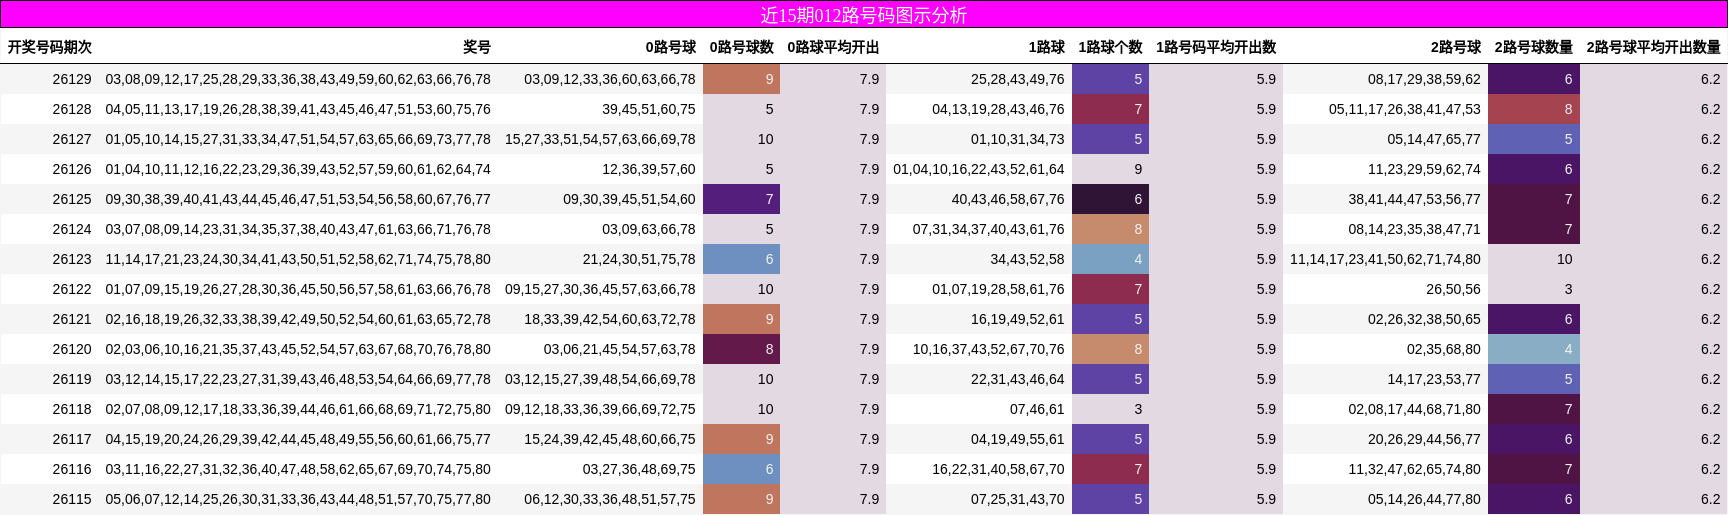Screen dimensions: 1728x515
Task: Click the 1路球 column header
Action: [1046, 47]
